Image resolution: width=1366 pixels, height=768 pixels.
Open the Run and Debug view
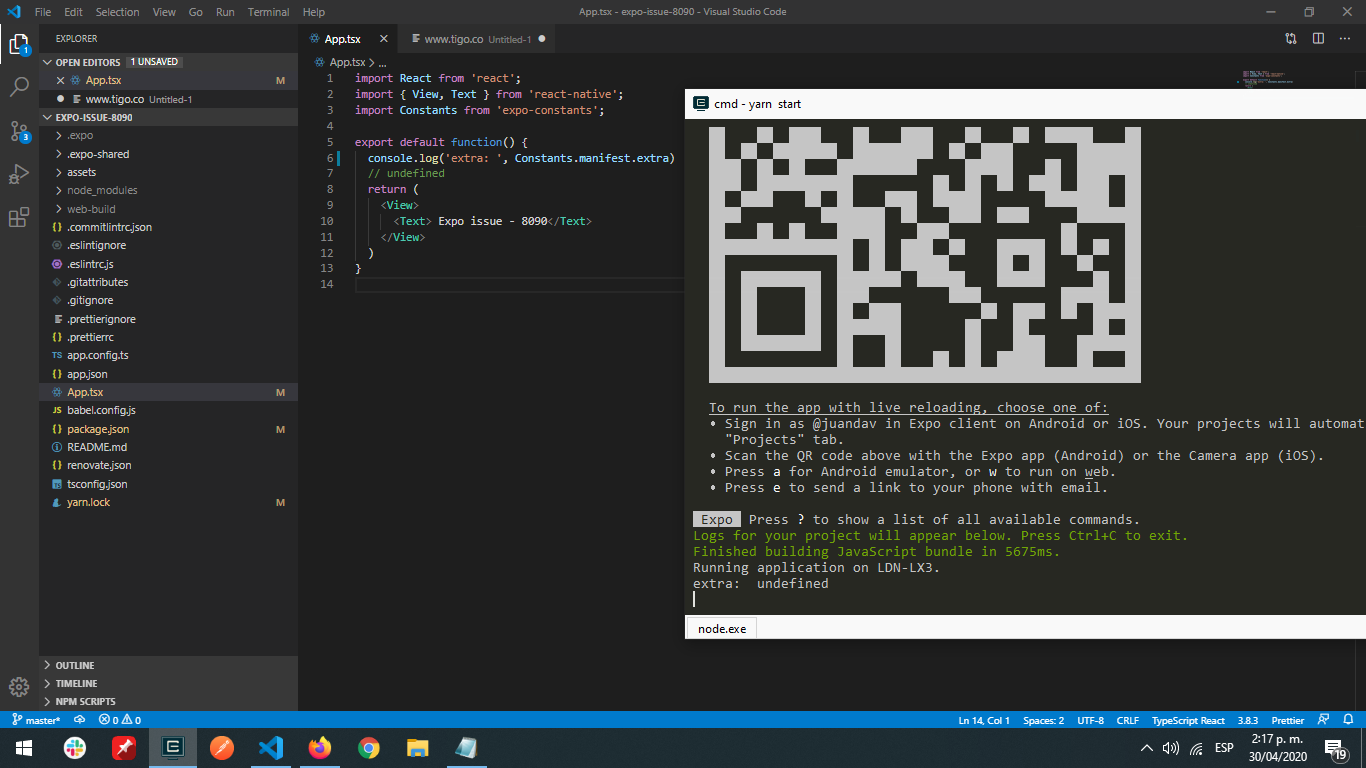click(18, 174)
